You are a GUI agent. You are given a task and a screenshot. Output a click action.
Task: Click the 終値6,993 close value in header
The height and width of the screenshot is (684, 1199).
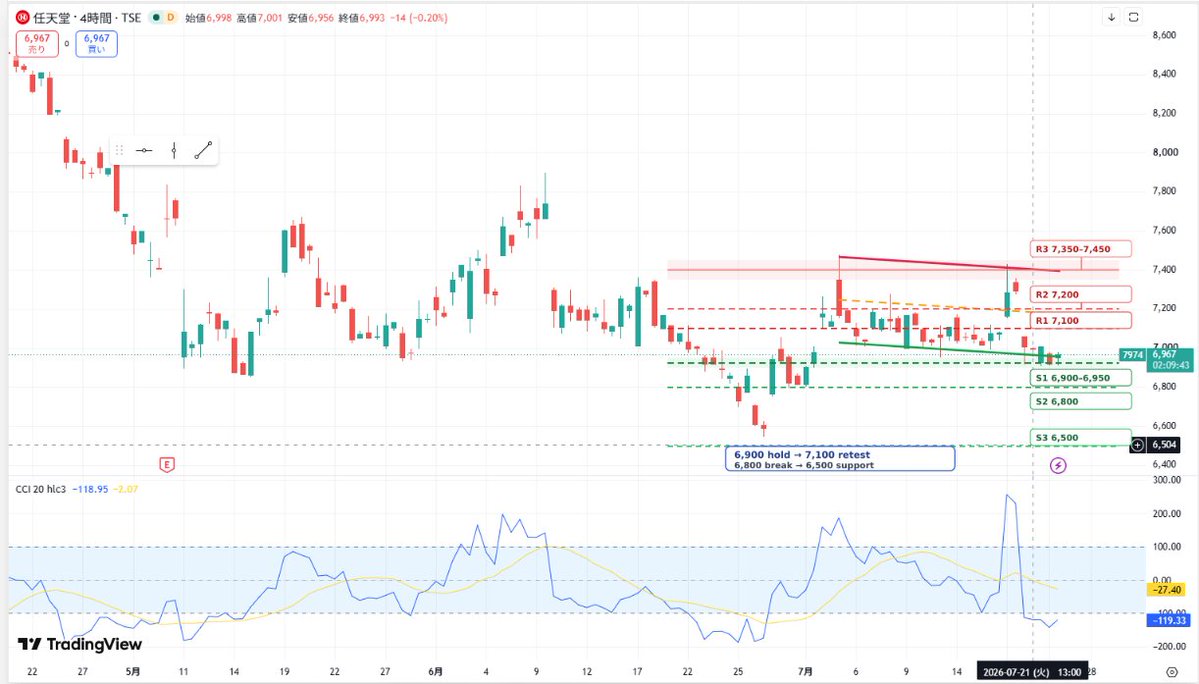[362, 18]
